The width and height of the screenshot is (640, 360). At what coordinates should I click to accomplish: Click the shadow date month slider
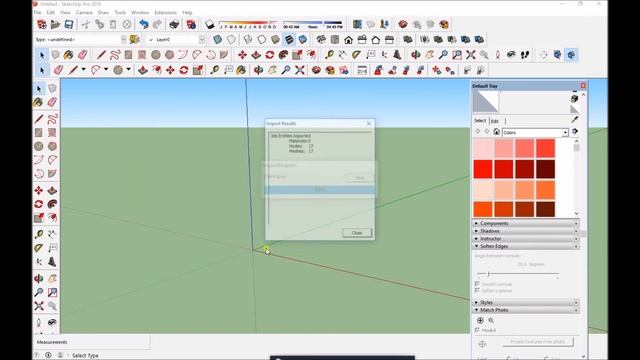click(x=248, y=24)
